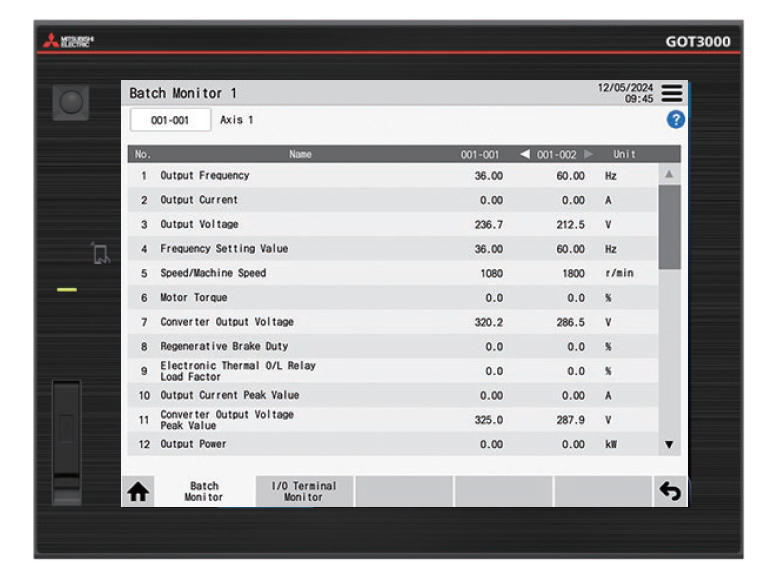Click the Name column header

pos(300,154)
